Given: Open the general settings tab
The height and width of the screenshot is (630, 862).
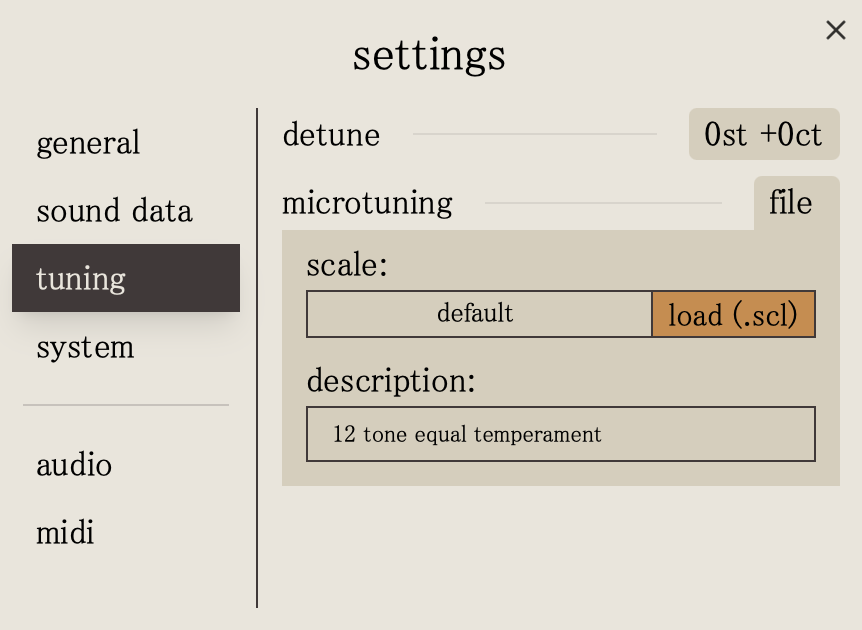Looking at the screenshot, I should pos(88,143).
